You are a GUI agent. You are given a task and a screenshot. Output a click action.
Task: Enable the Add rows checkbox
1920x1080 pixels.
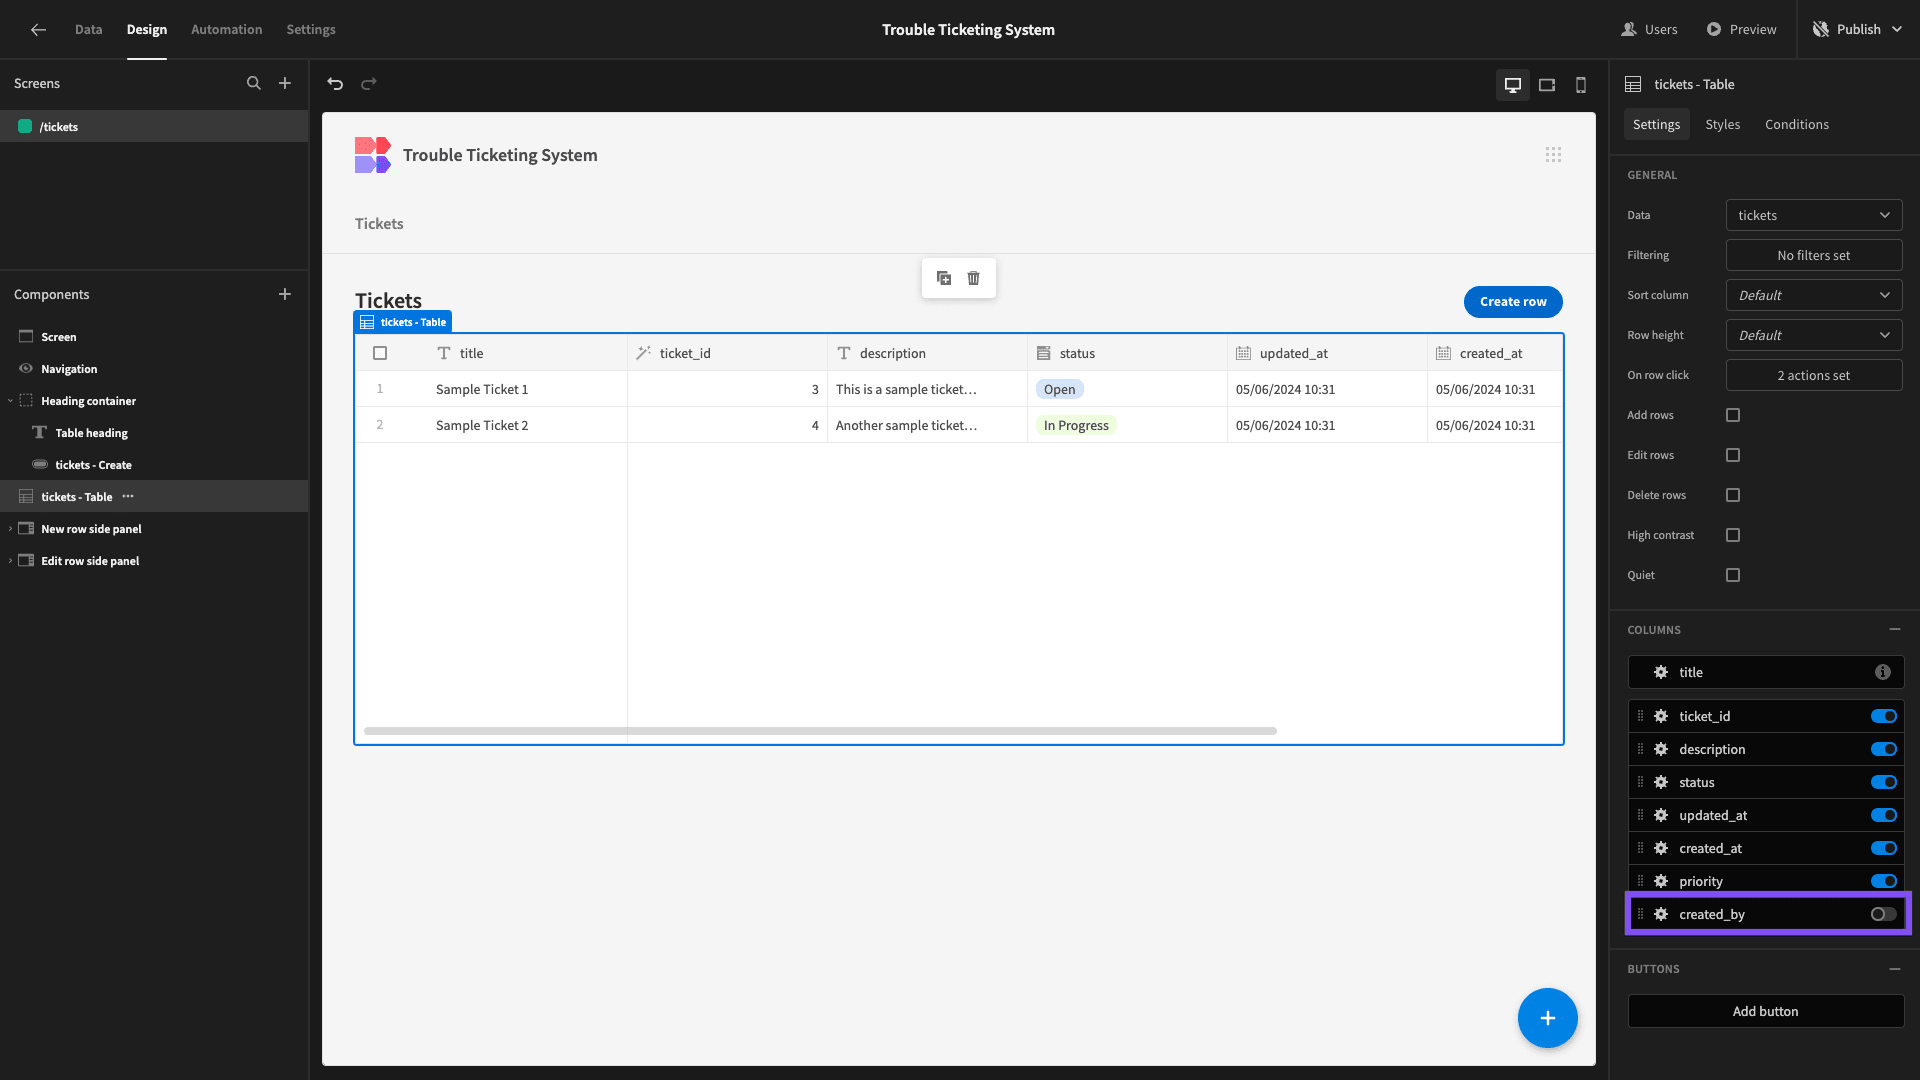pyautogui.click(x=1733, y=415)
